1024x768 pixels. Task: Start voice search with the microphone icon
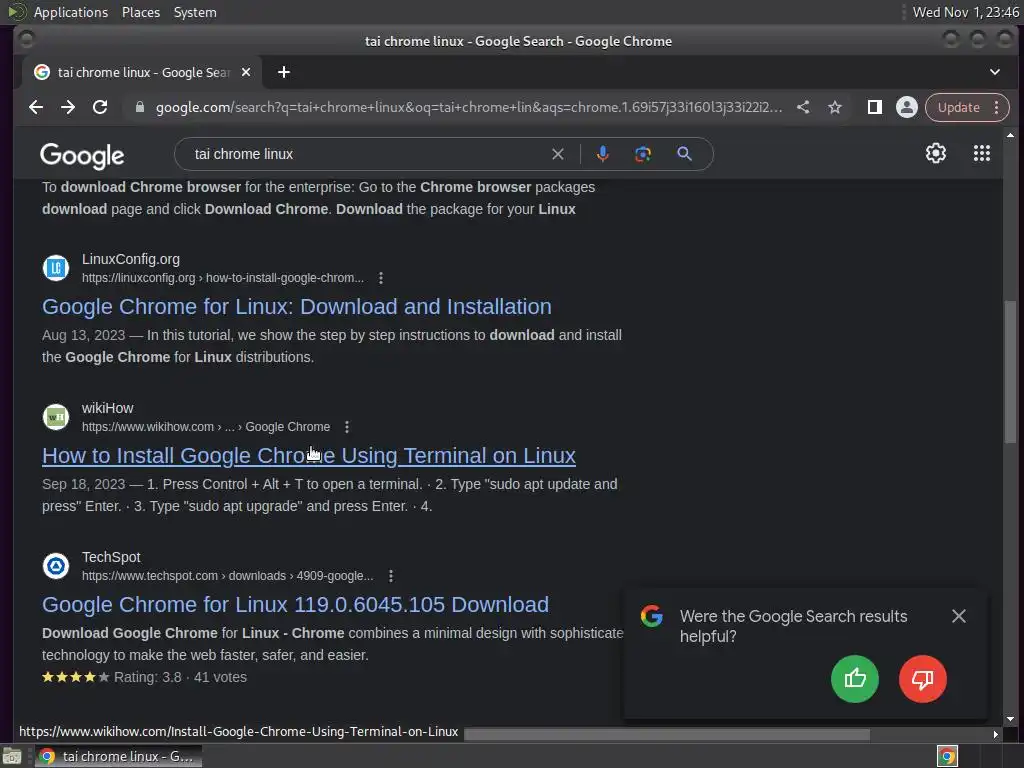click(603, 154)
